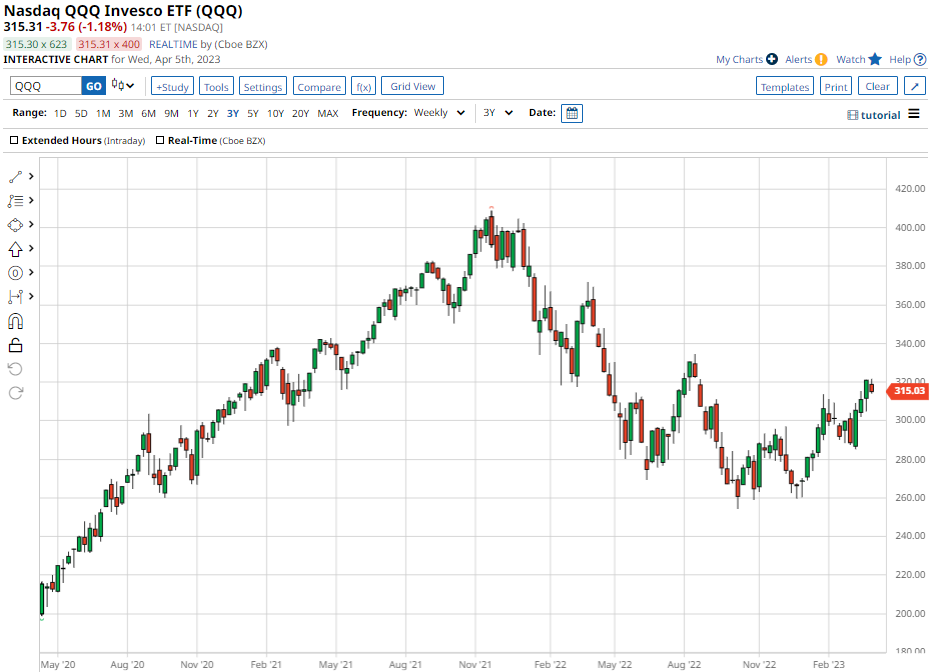938x672 pixels.
Task: Expand the marker tool options chevron
Action: [31, 272]
